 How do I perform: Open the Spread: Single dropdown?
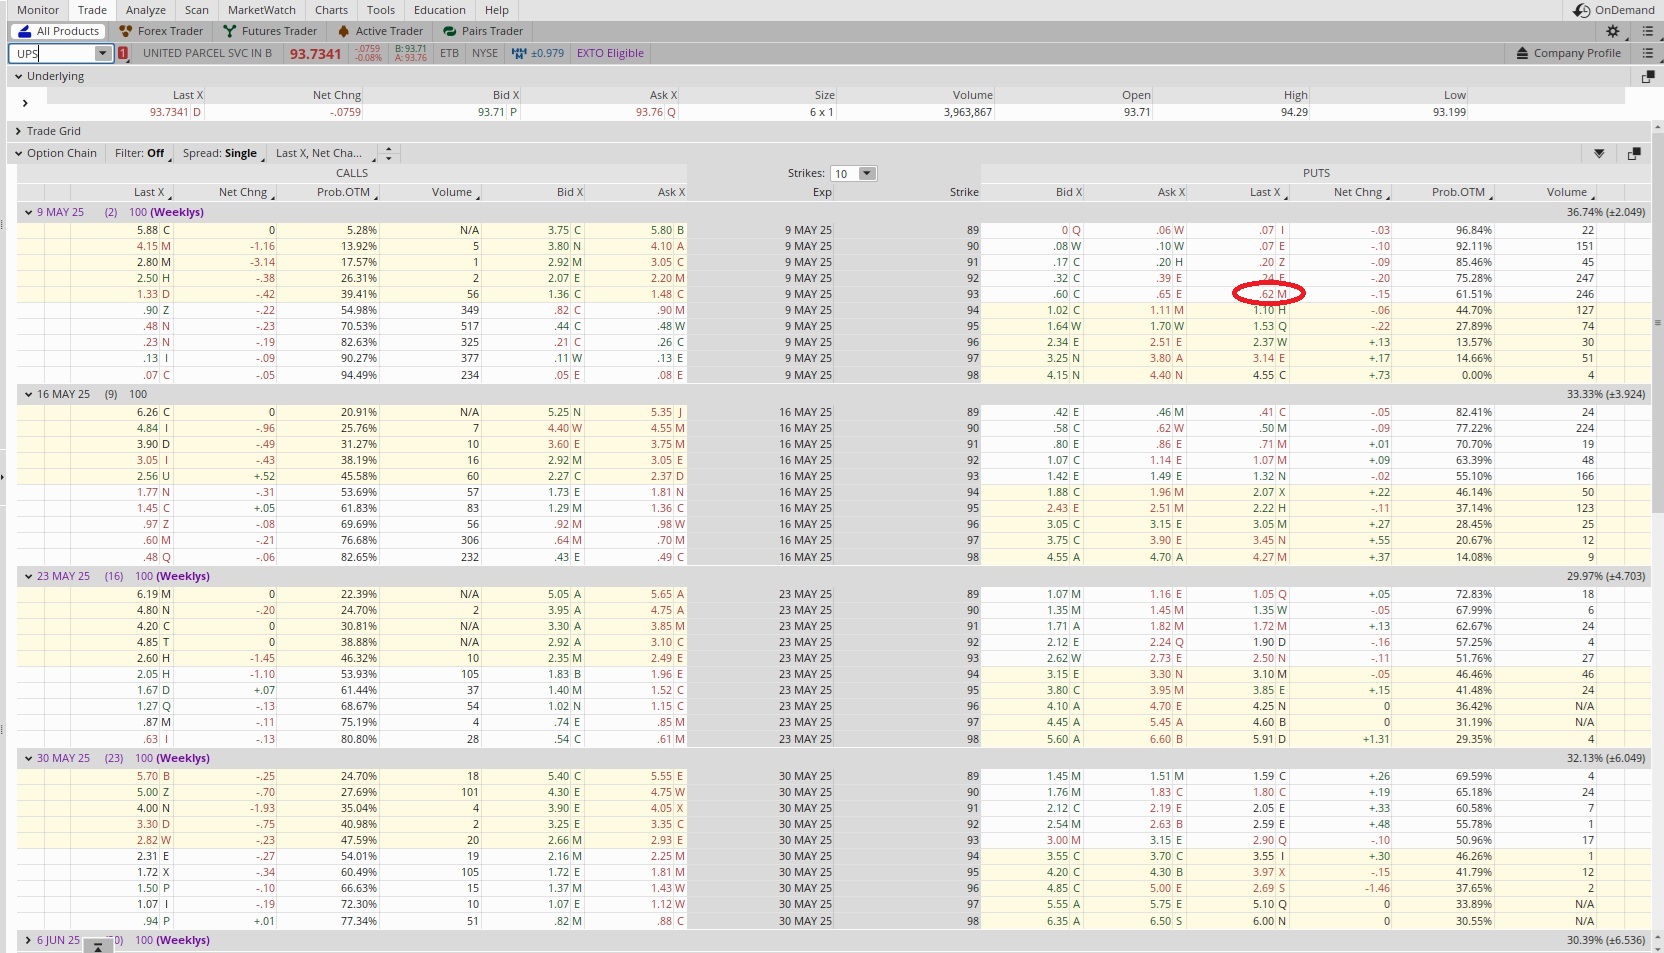(x=222, y=153)
